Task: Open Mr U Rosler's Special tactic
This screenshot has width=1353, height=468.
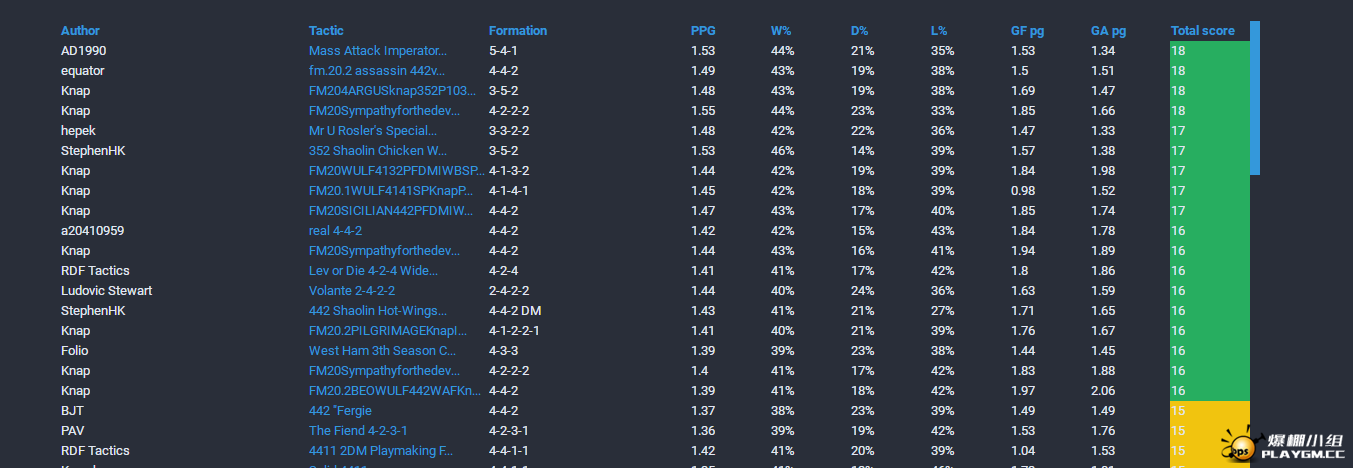Action: tap(373, 131)
